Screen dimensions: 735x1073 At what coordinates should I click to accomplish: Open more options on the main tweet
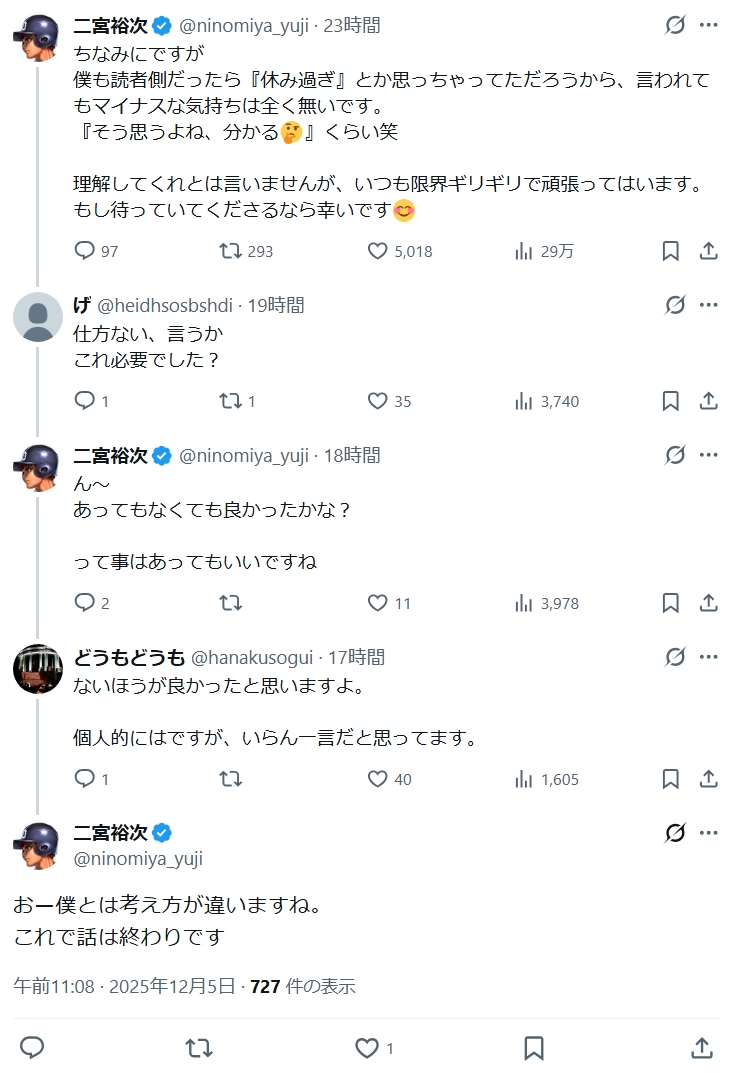(709, 833)
